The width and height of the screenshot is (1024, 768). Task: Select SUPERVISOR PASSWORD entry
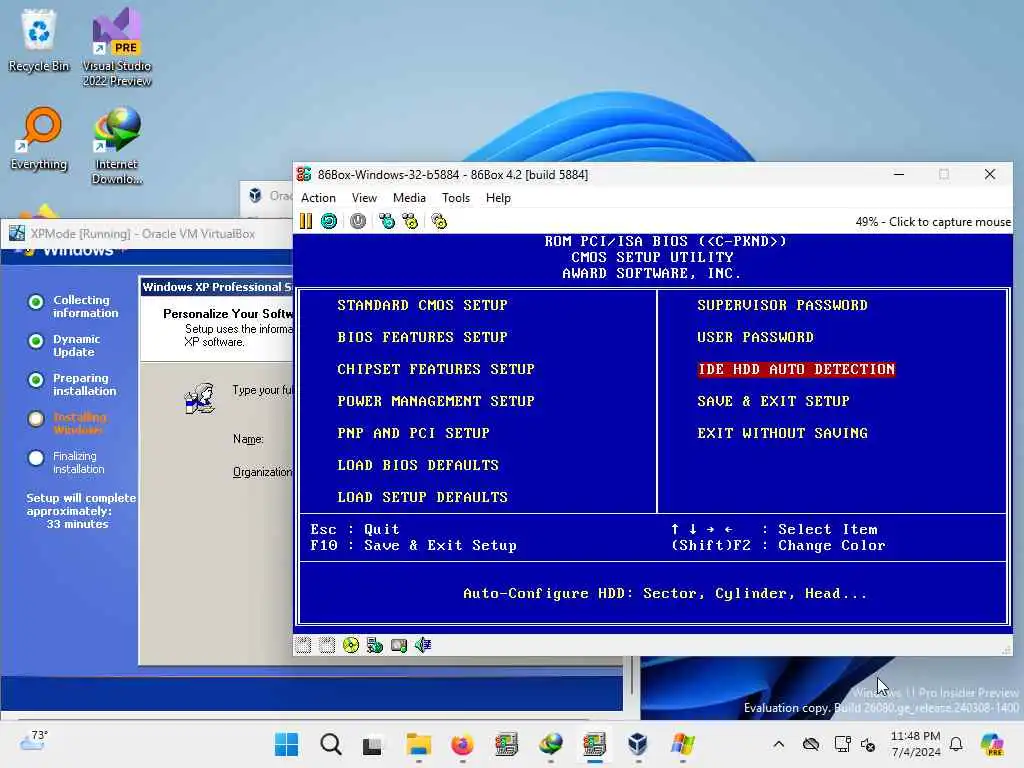coord(782,305)
